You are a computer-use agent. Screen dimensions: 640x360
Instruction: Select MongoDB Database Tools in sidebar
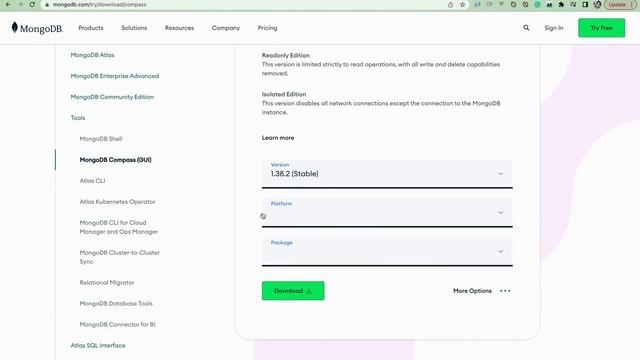click(x=116, y=303)
